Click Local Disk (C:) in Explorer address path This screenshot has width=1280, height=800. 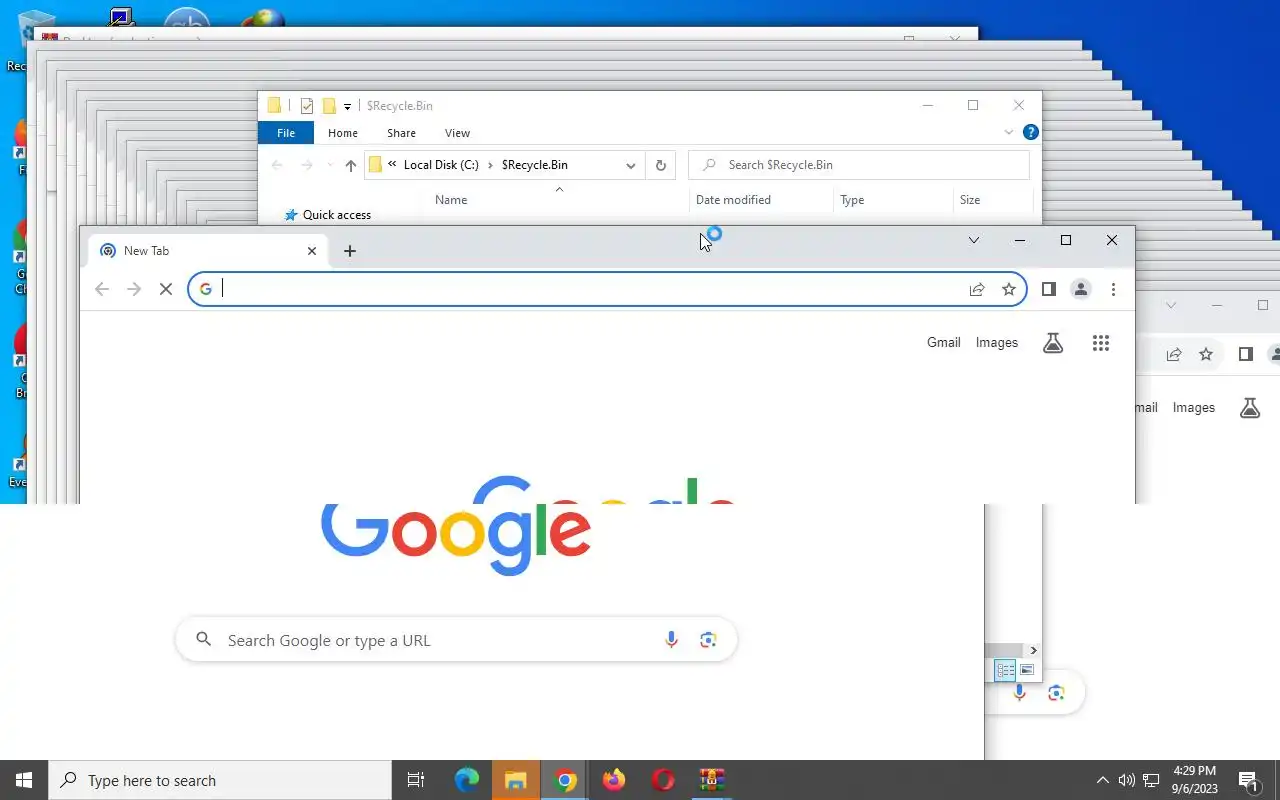click(x=441, y=165)
